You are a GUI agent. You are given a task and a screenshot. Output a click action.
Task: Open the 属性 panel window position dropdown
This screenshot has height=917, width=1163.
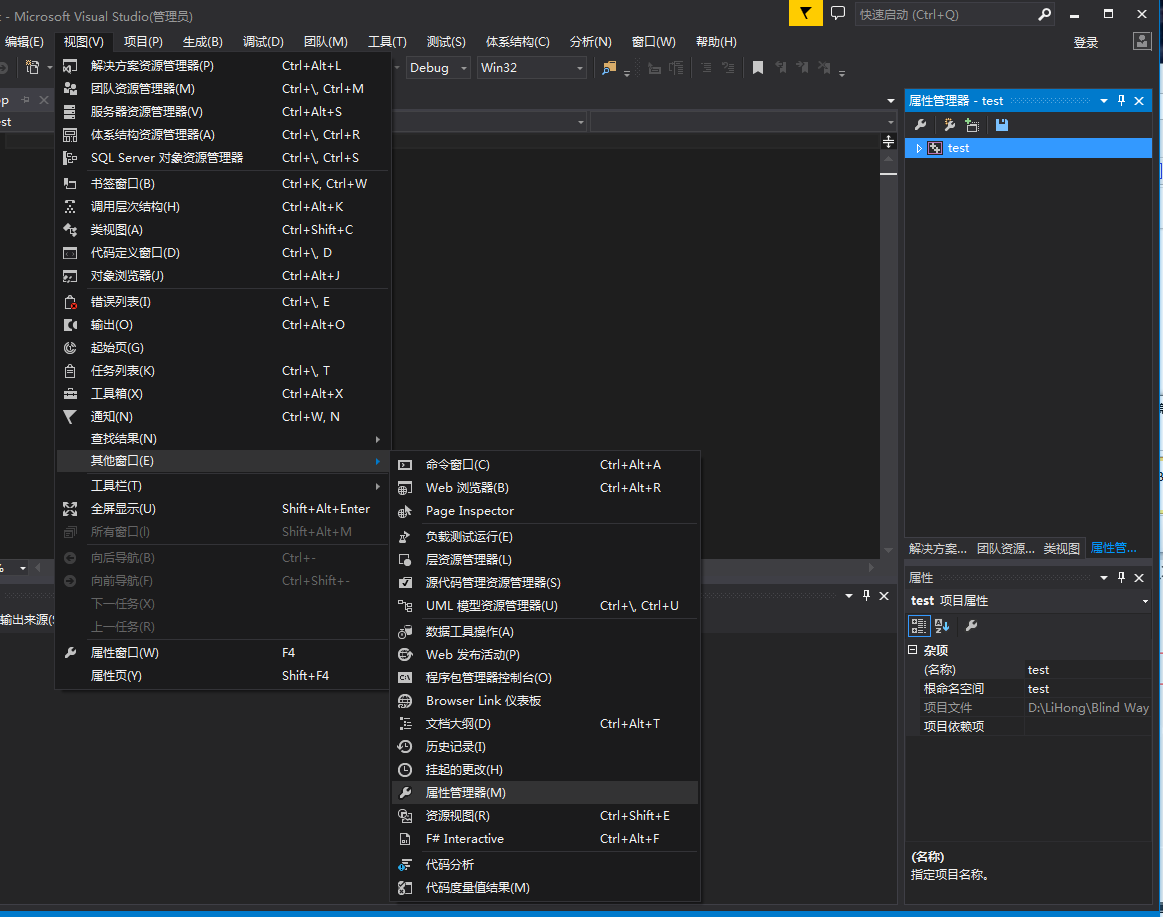coord(1104,577)
